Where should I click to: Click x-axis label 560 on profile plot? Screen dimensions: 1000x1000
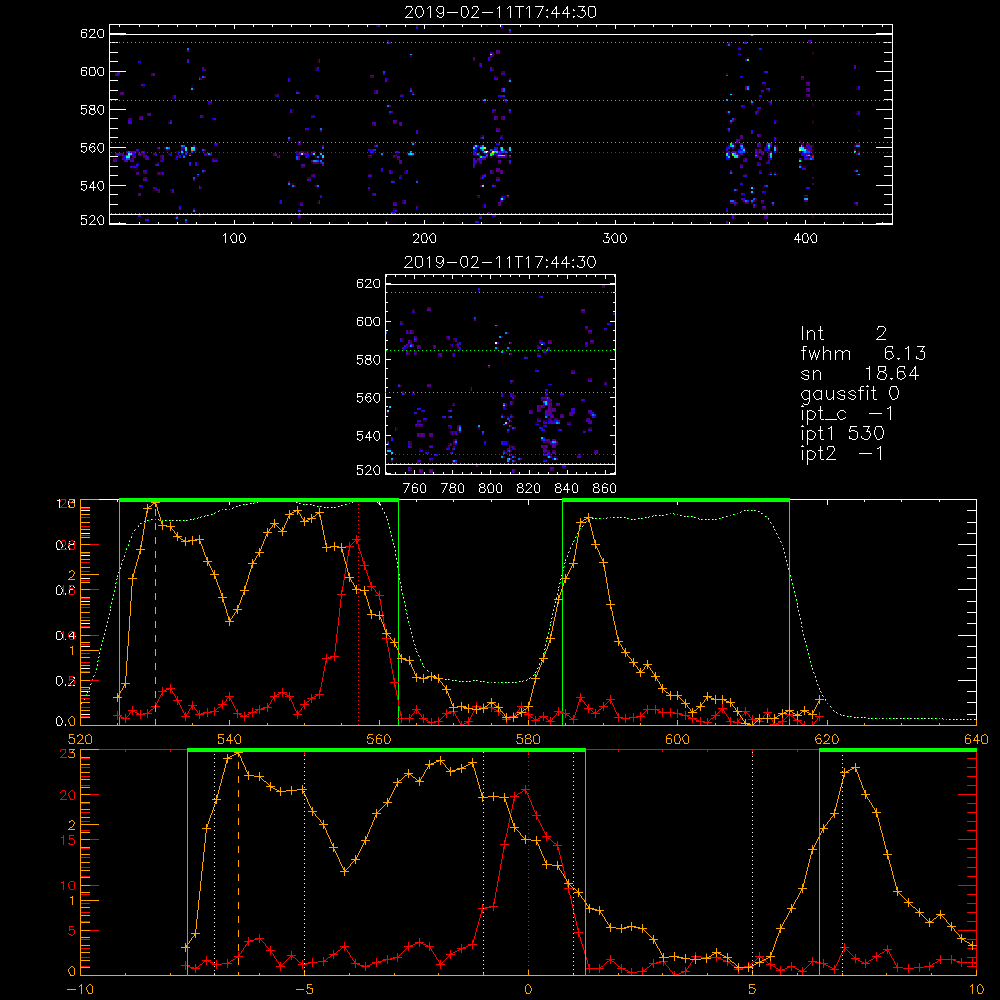(379, 739)
